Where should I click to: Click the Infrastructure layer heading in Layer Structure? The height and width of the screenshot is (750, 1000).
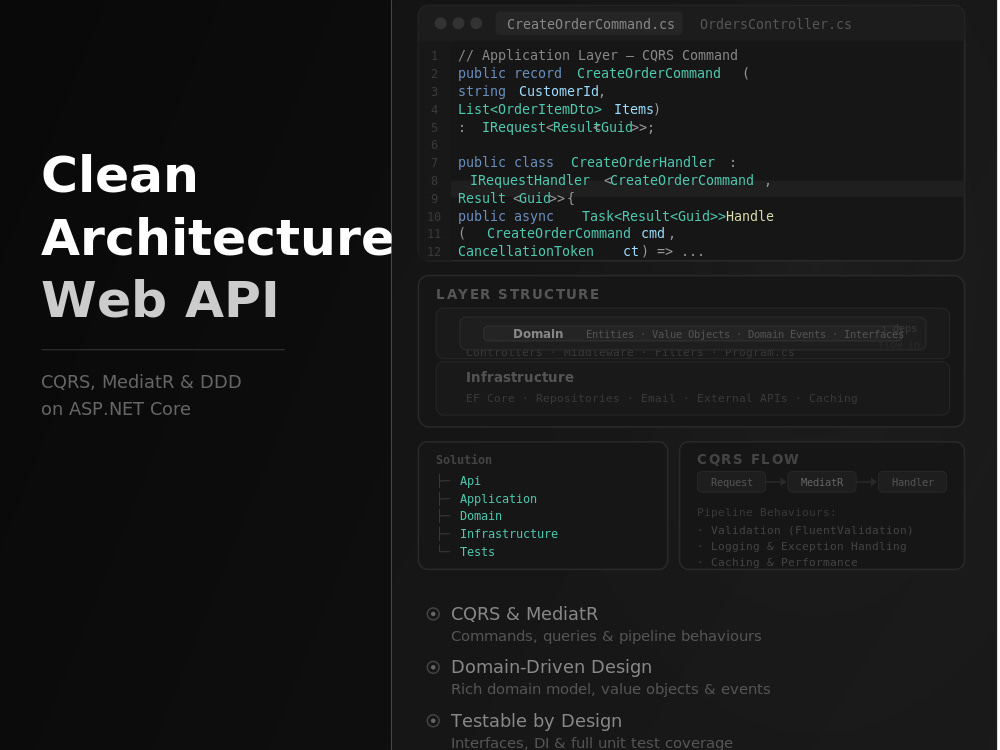[x=520, y=377]
